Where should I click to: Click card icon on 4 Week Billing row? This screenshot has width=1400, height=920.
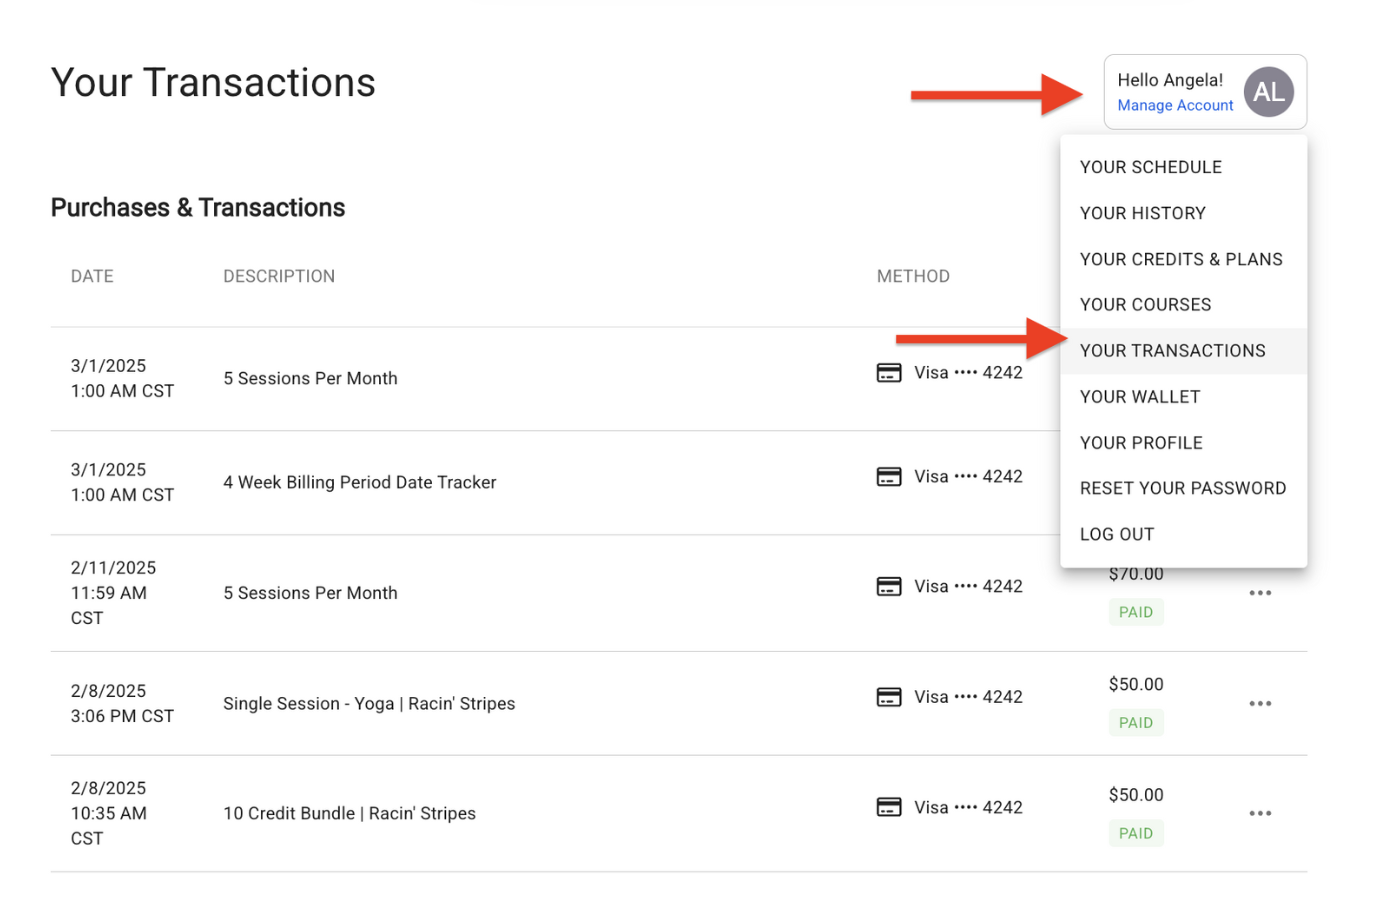click(888, 477)
